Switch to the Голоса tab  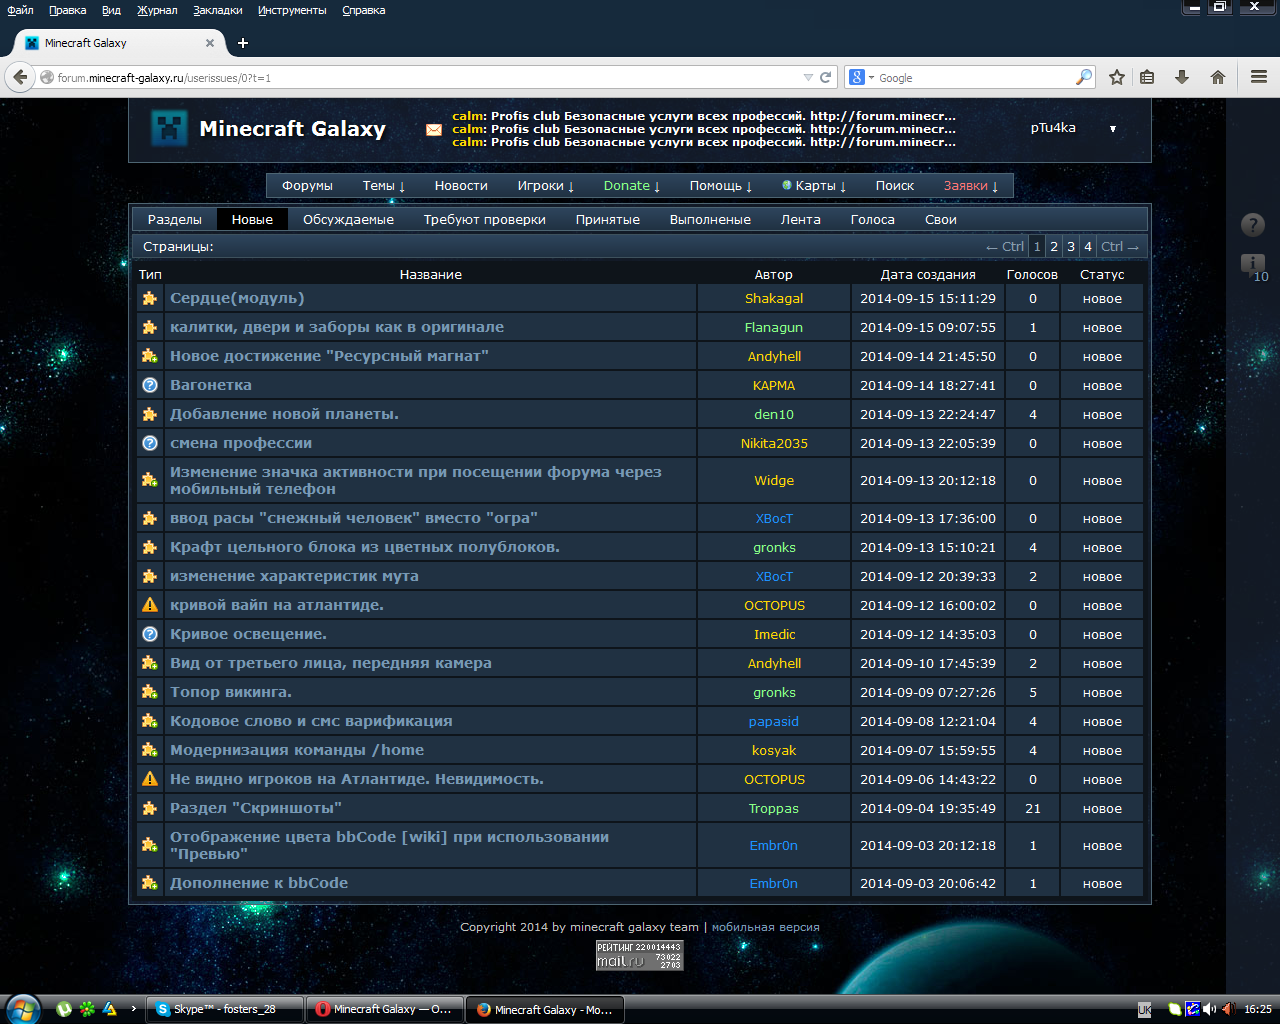pyautogui.click(x=873, y=219)
